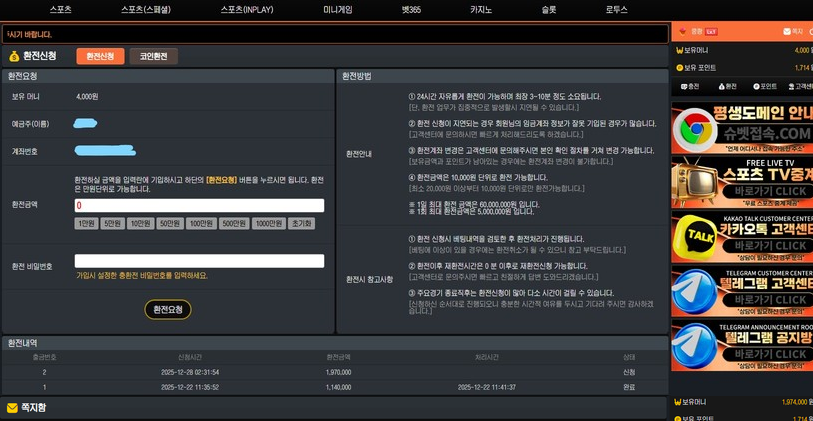Click the 환전 (withdraw) icon in sidebar

727,87
